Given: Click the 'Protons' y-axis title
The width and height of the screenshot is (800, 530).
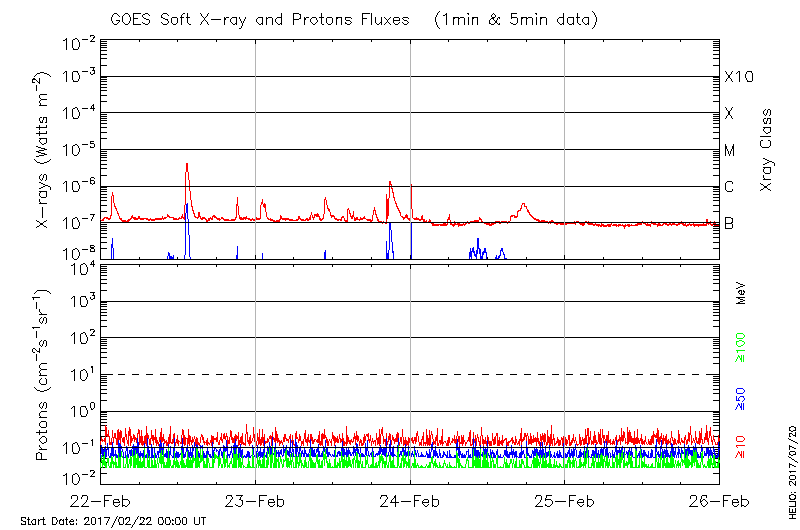Looking at the screenshot, I should pos(42,376).
